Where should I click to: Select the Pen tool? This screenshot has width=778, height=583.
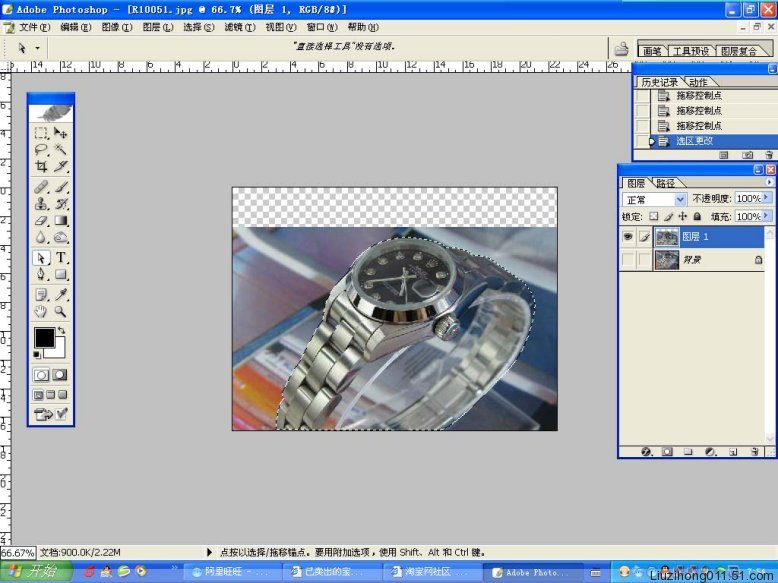coord(41,274)
